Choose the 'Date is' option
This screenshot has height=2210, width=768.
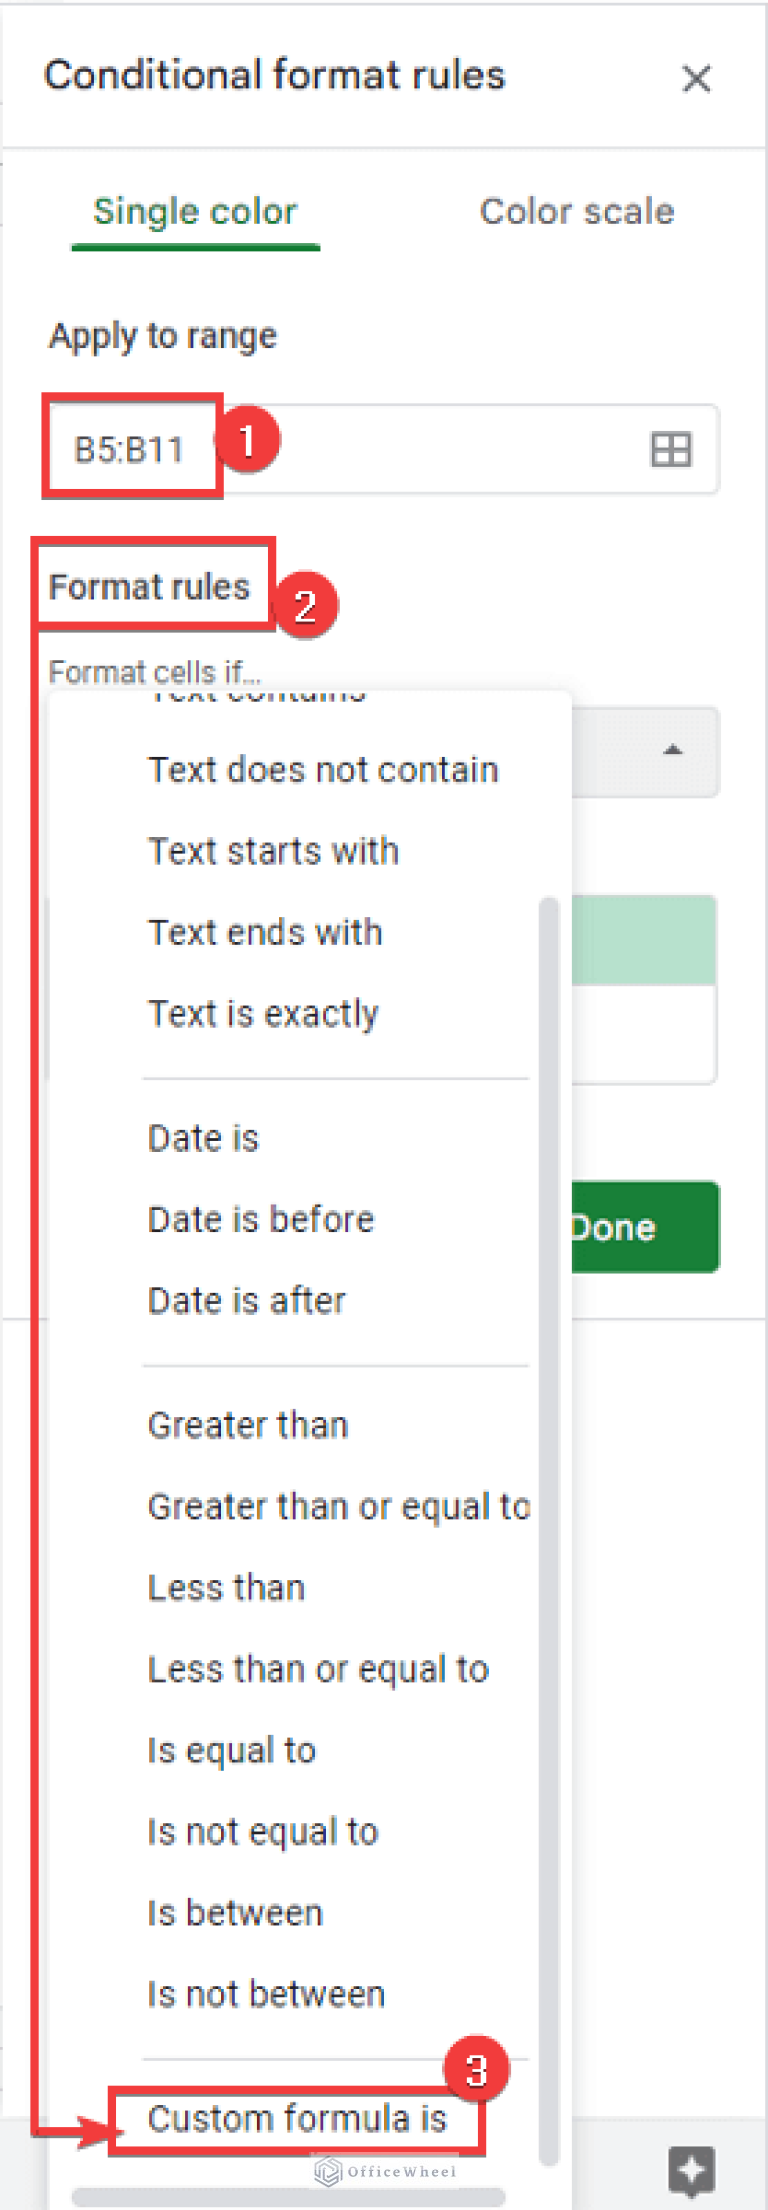click(x=203, y=1138)
